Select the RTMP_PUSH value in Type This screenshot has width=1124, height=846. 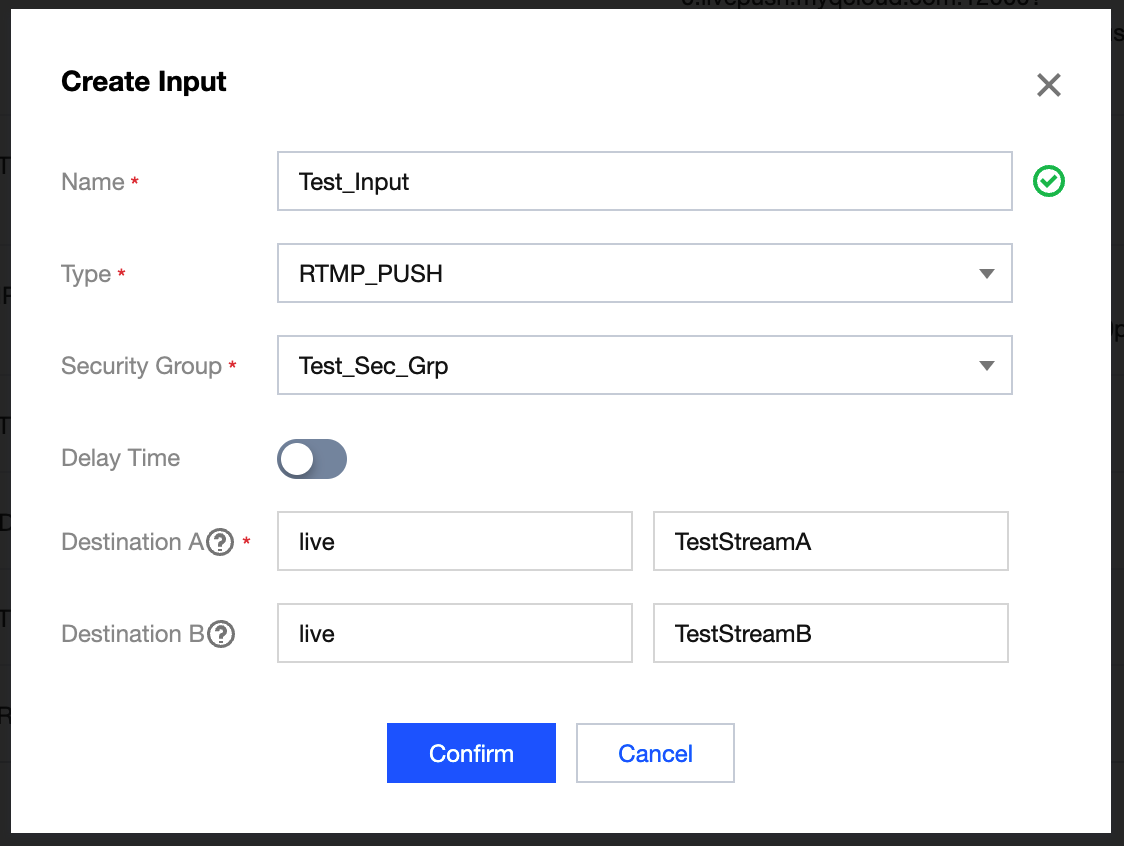[371, 274]
